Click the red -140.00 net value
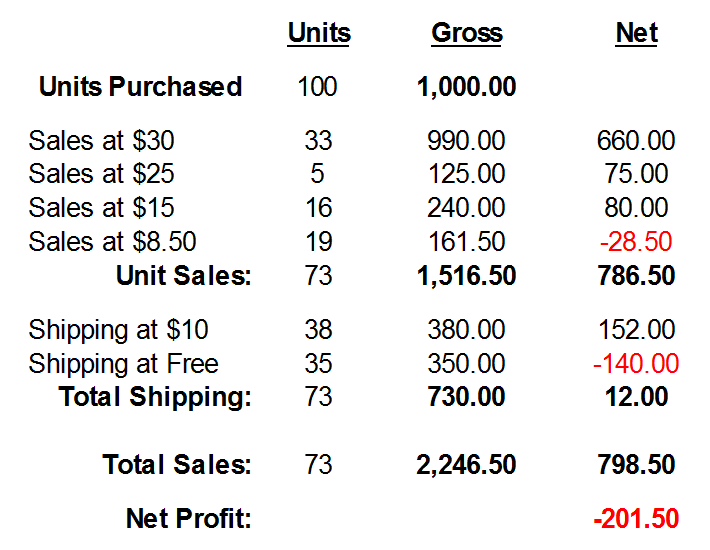The height and width of the screenshot is (550, 710). pos(636,363)
